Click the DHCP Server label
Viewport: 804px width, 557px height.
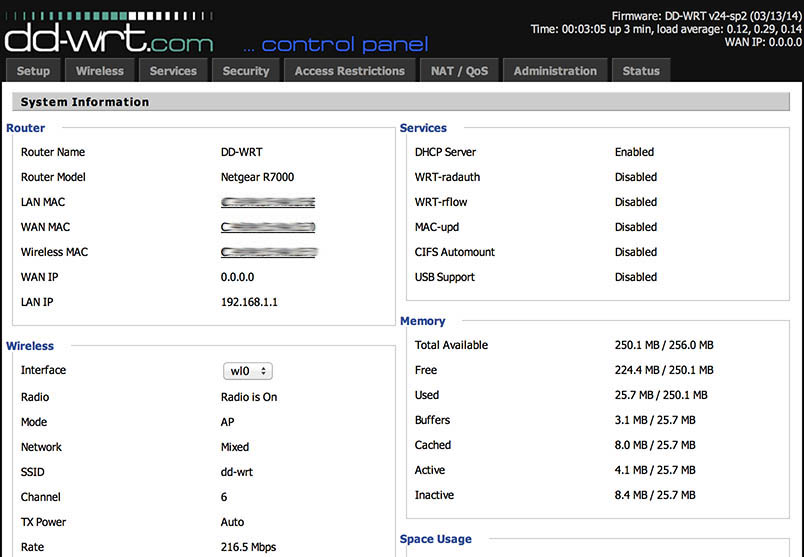pyautogui.click(x=445, y=152)
